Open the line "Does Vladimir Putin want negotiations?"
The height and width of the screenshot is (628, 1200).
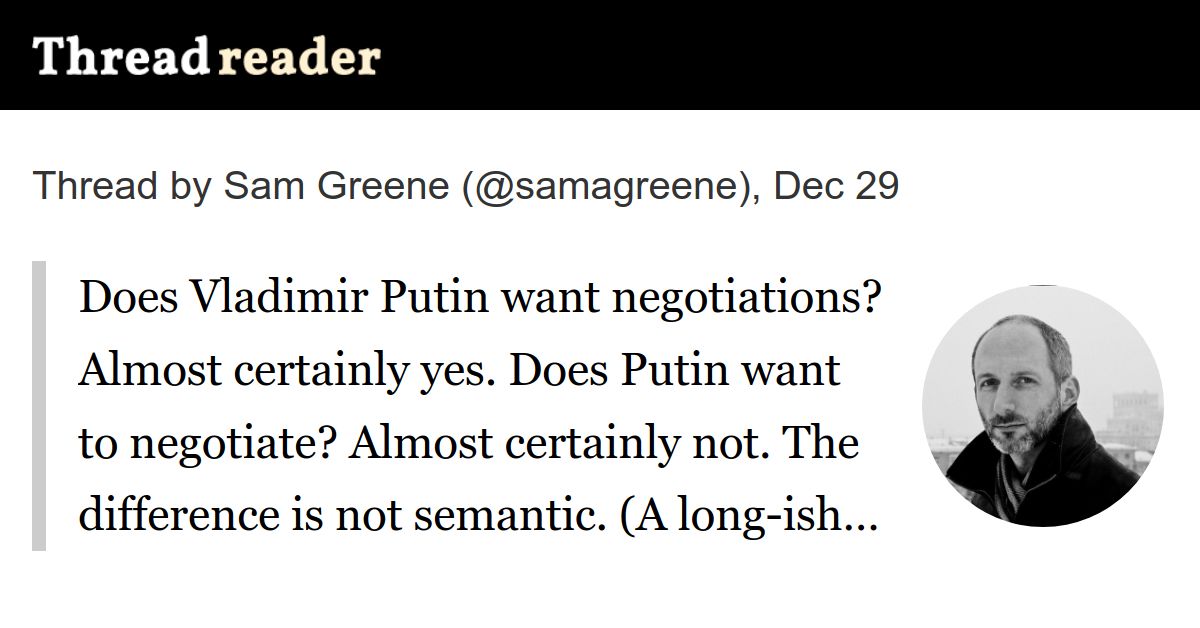click(x=480, y=299)
